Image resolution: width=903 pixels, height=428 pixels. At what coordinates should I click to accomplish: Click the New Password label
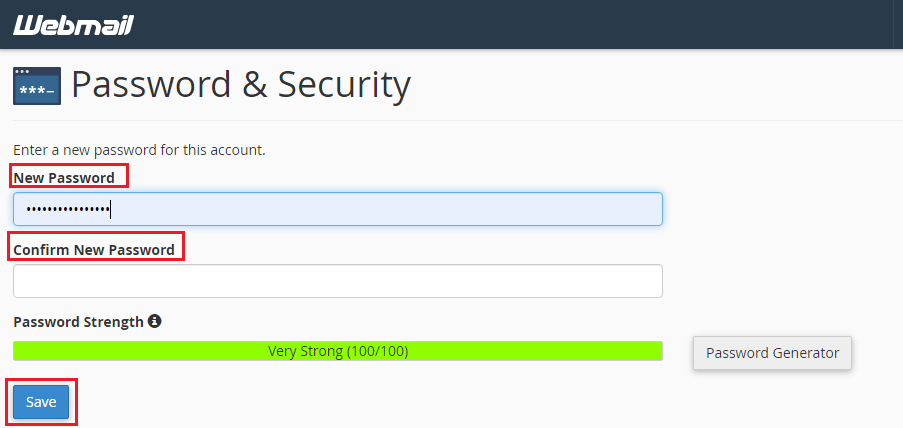tap(64, 177)
